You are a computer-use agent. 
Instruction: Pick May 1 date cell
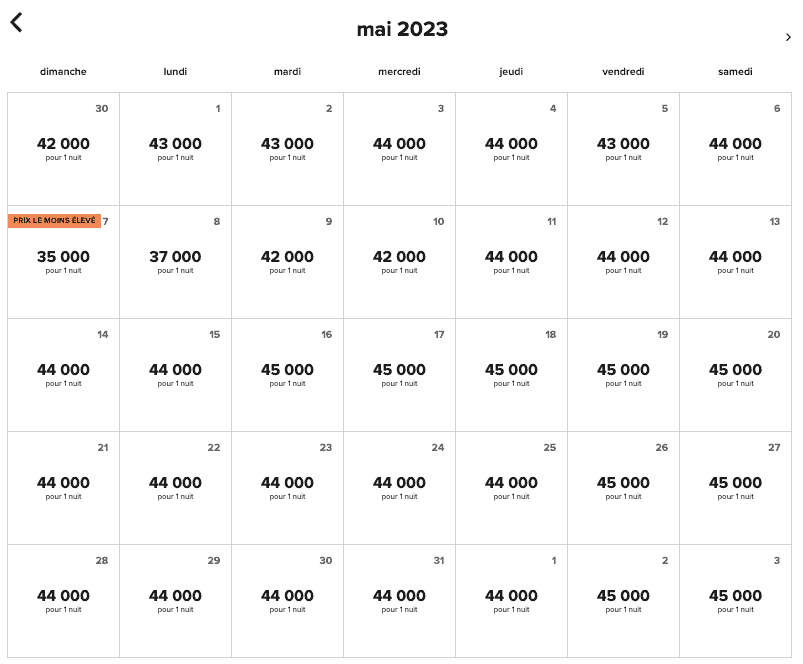point(175,149)
